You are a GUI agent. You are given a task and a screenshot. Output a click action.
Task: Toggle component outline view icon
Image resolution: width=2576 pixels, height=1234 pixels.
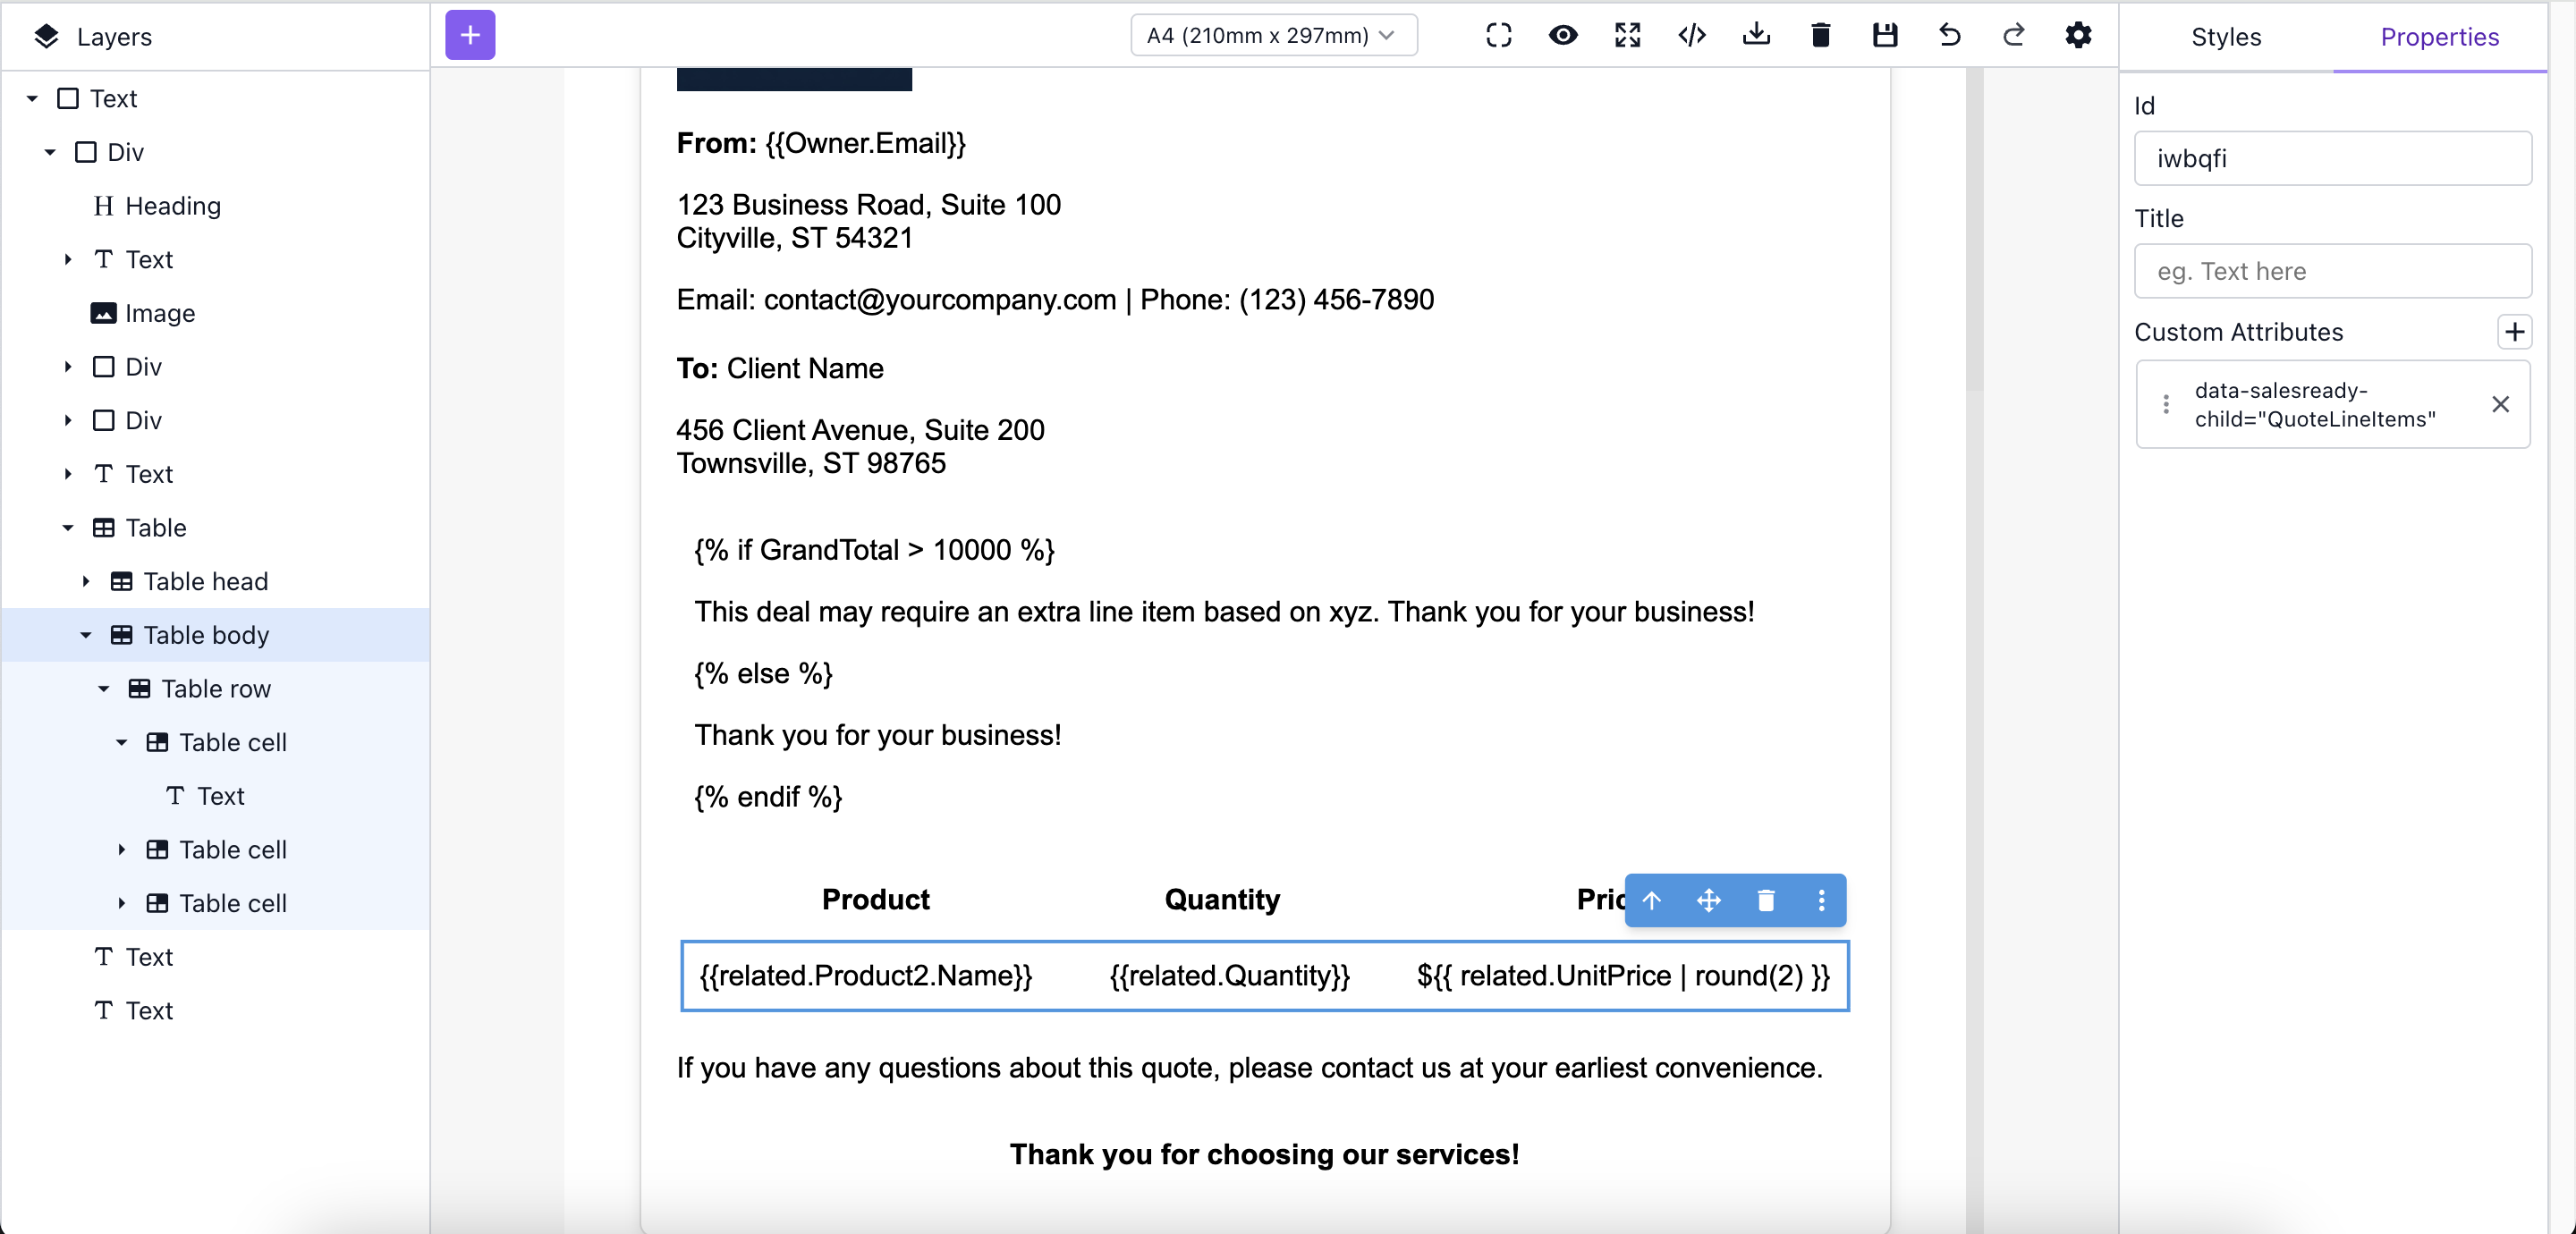tap(1498, 36)
